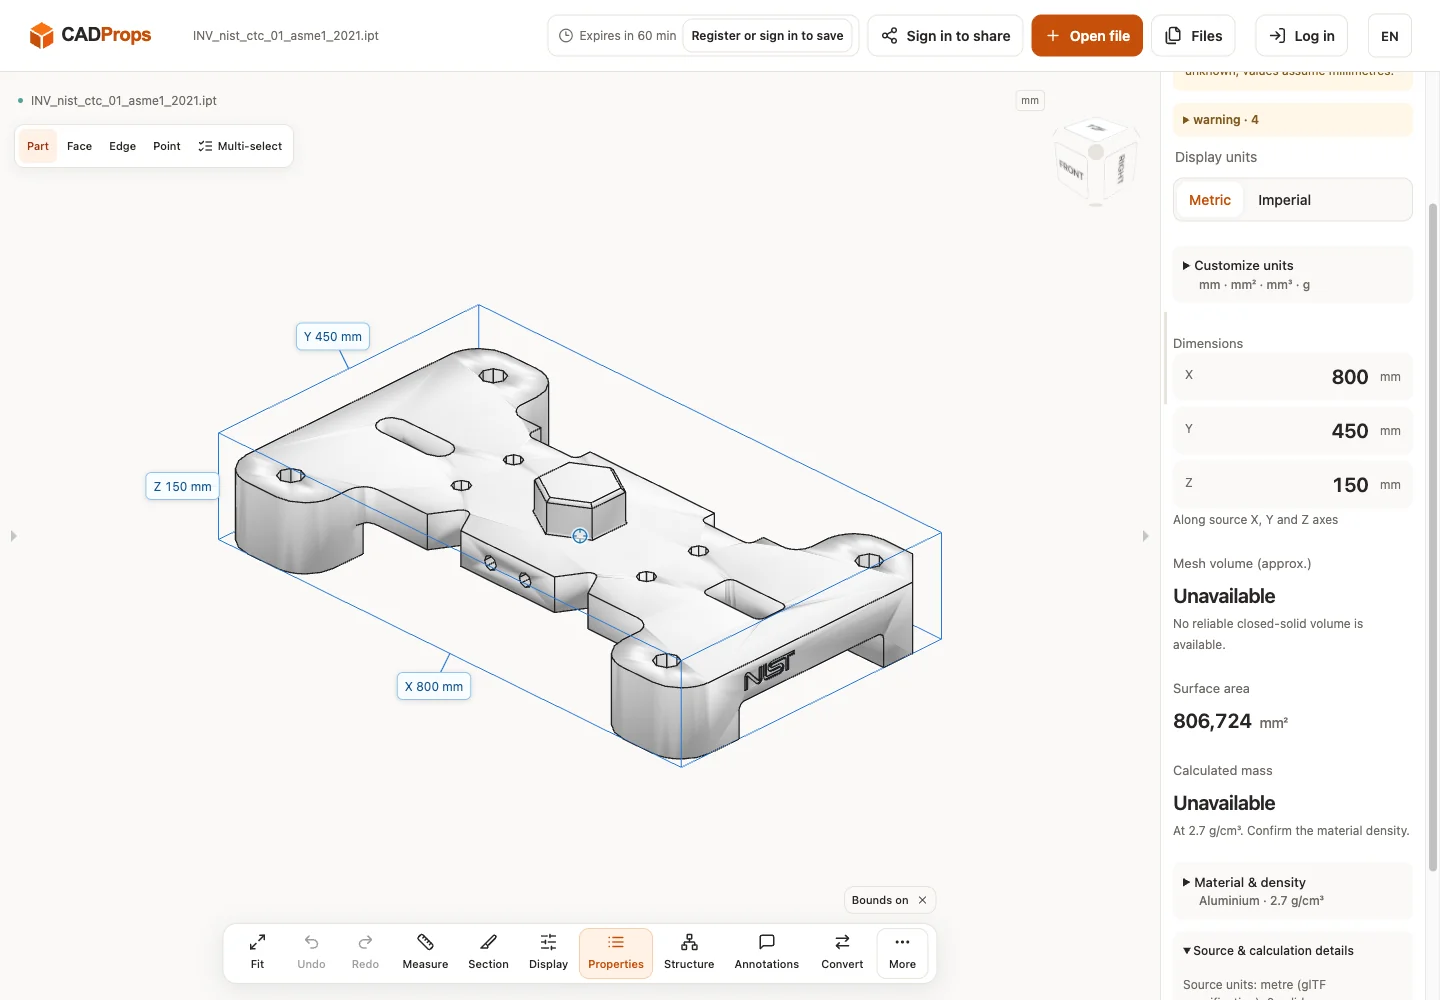Viewport: 1440px width, 1000px height.
Task: Expand Material & density section
Action: click(x=1292, y=891)
